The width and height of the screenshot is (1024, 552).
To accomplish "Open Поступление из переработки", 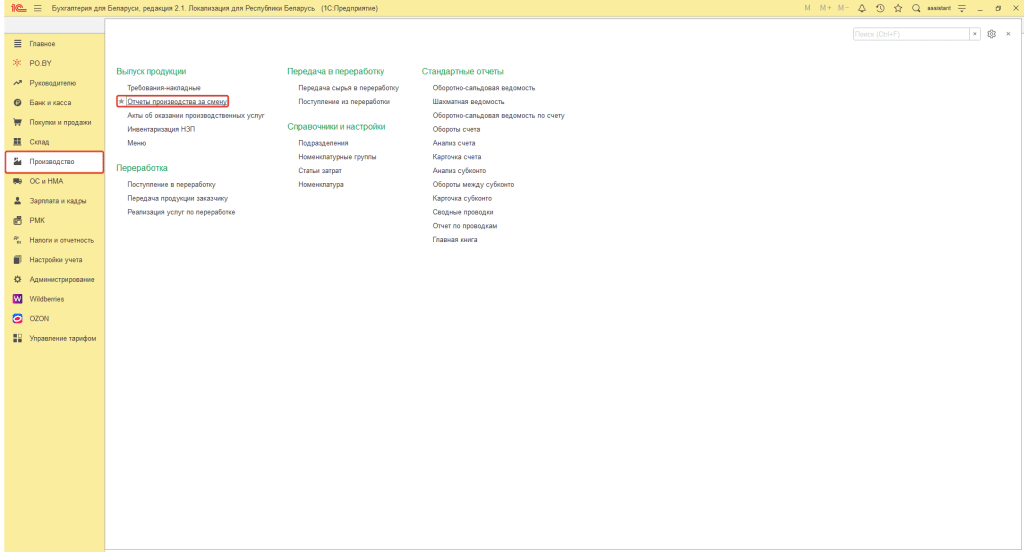I will click(344, 101).
